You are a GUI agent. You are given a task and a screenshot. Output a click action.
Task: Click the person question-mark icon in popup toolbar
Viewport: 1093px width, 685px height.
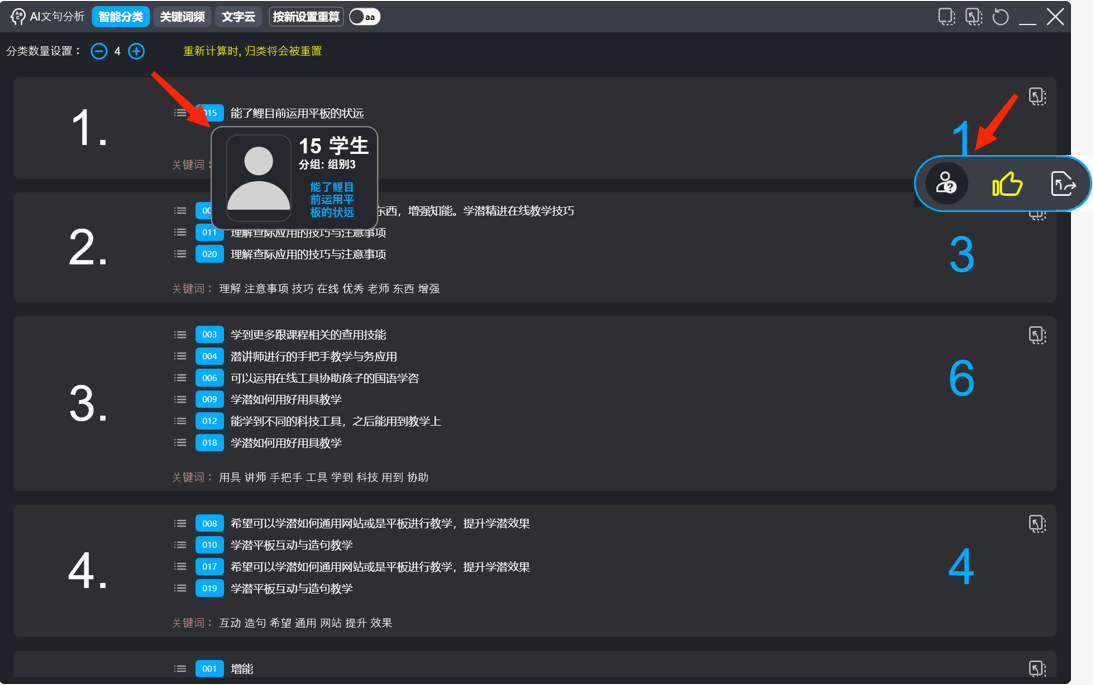[946, 184]
